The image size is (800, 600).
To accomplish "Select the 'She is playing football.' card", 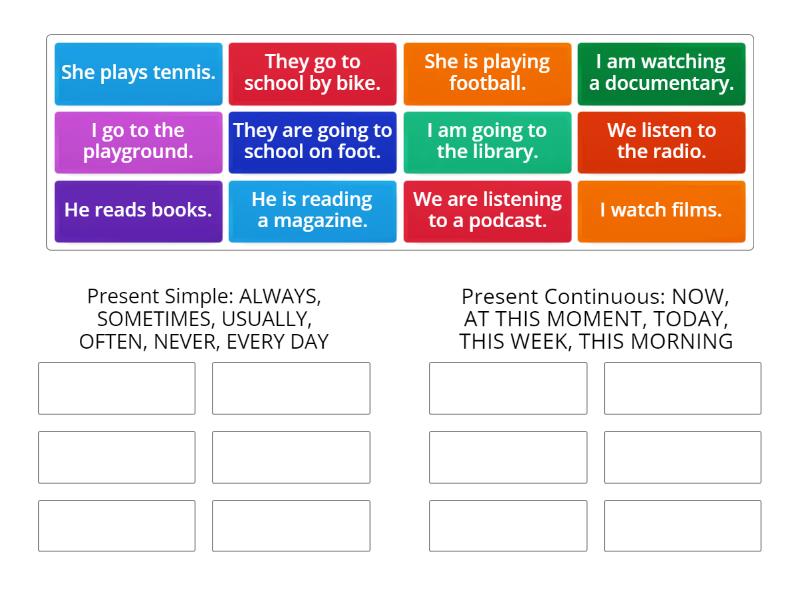I will coord(487,73).
